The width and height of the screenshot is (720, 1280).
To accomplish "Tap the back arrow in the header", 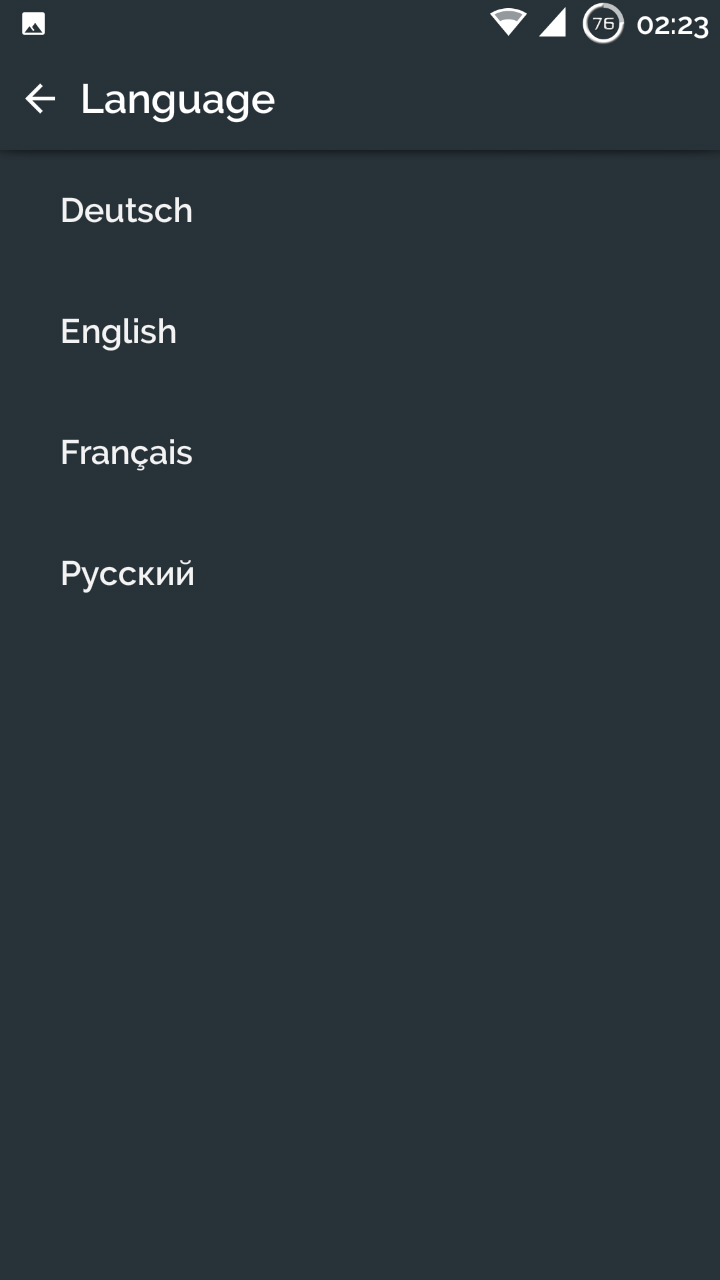I will click(x=40, y=98).
